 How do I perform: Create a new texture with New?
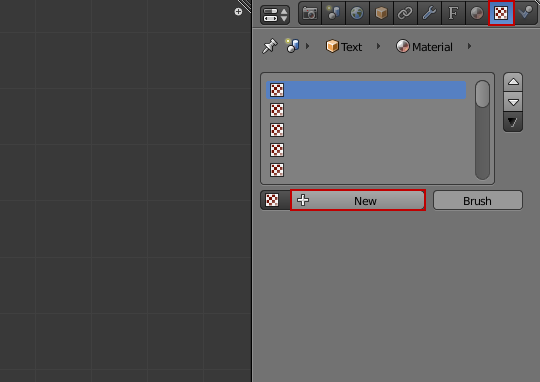pos(358,200)
